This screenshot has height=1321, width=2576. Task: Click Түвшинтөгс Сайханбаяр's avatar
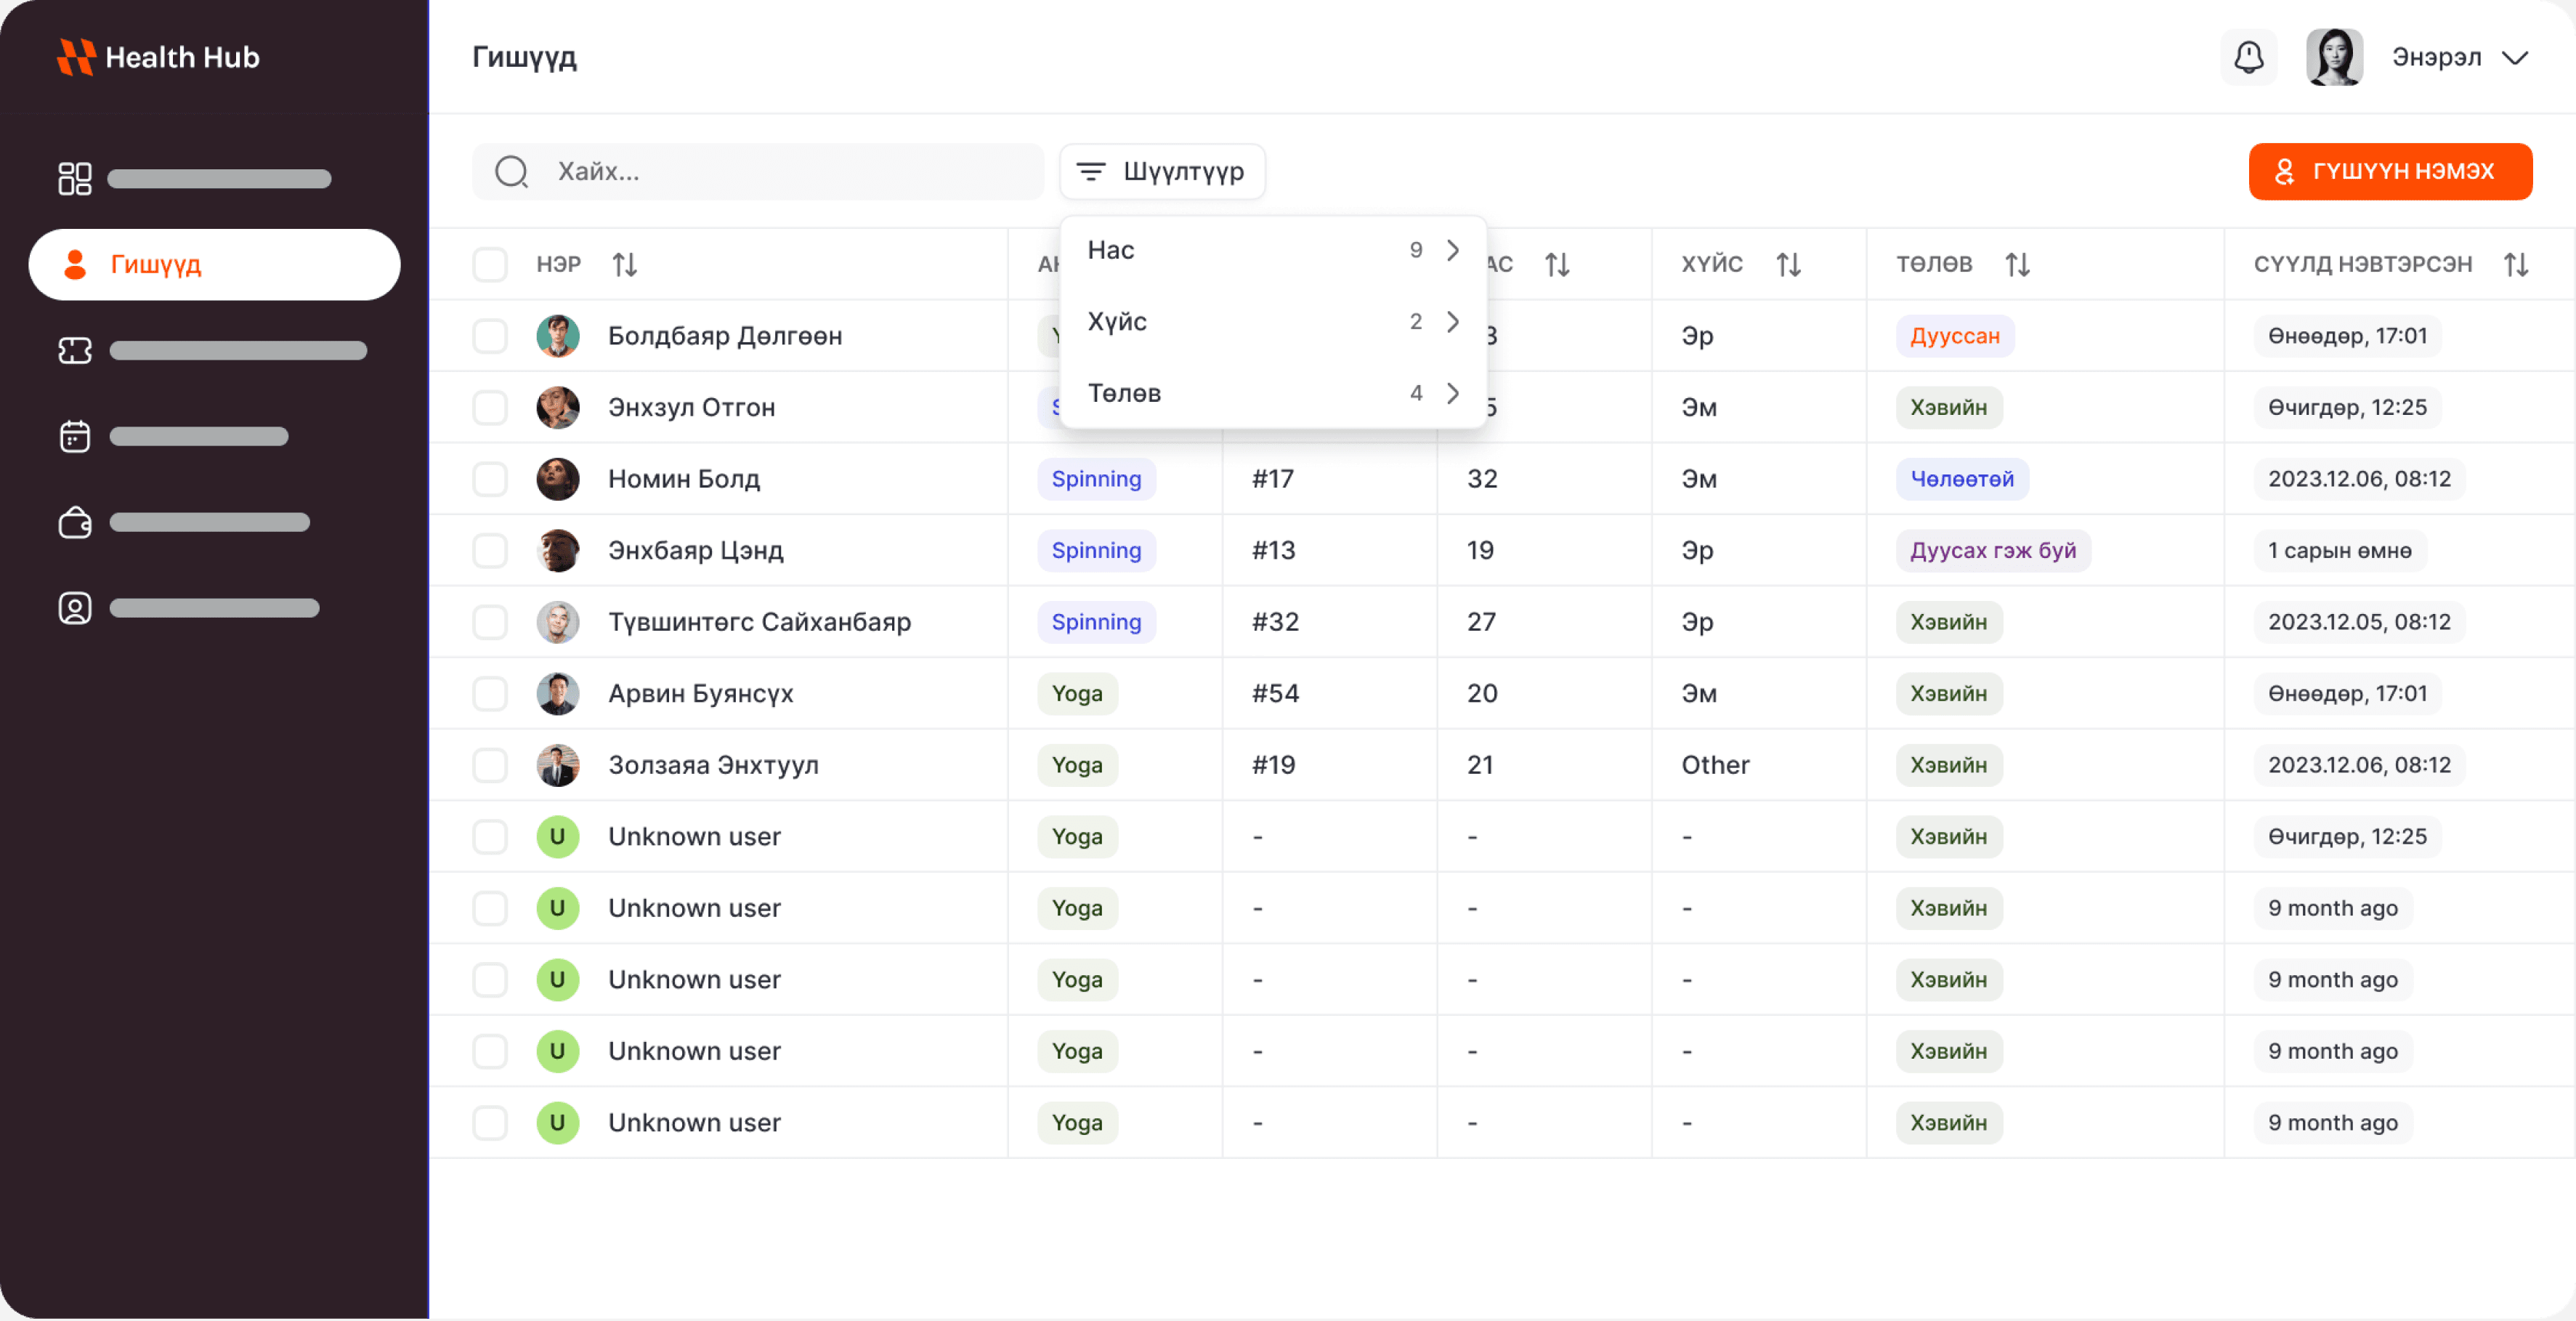coord(558,622)
